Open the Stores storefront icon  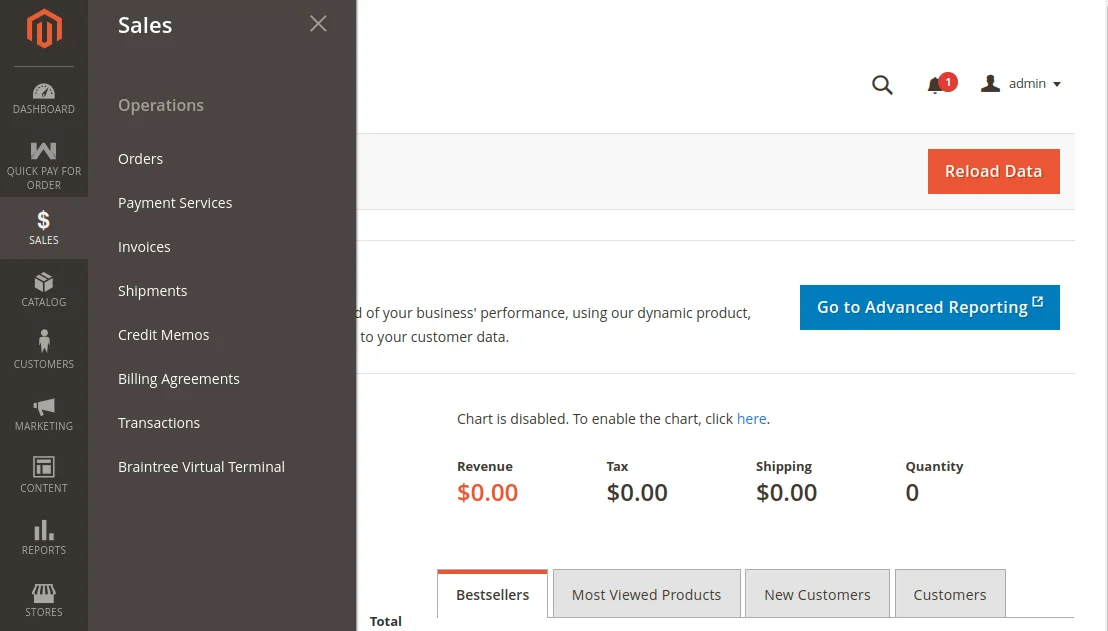pos(44,599)
